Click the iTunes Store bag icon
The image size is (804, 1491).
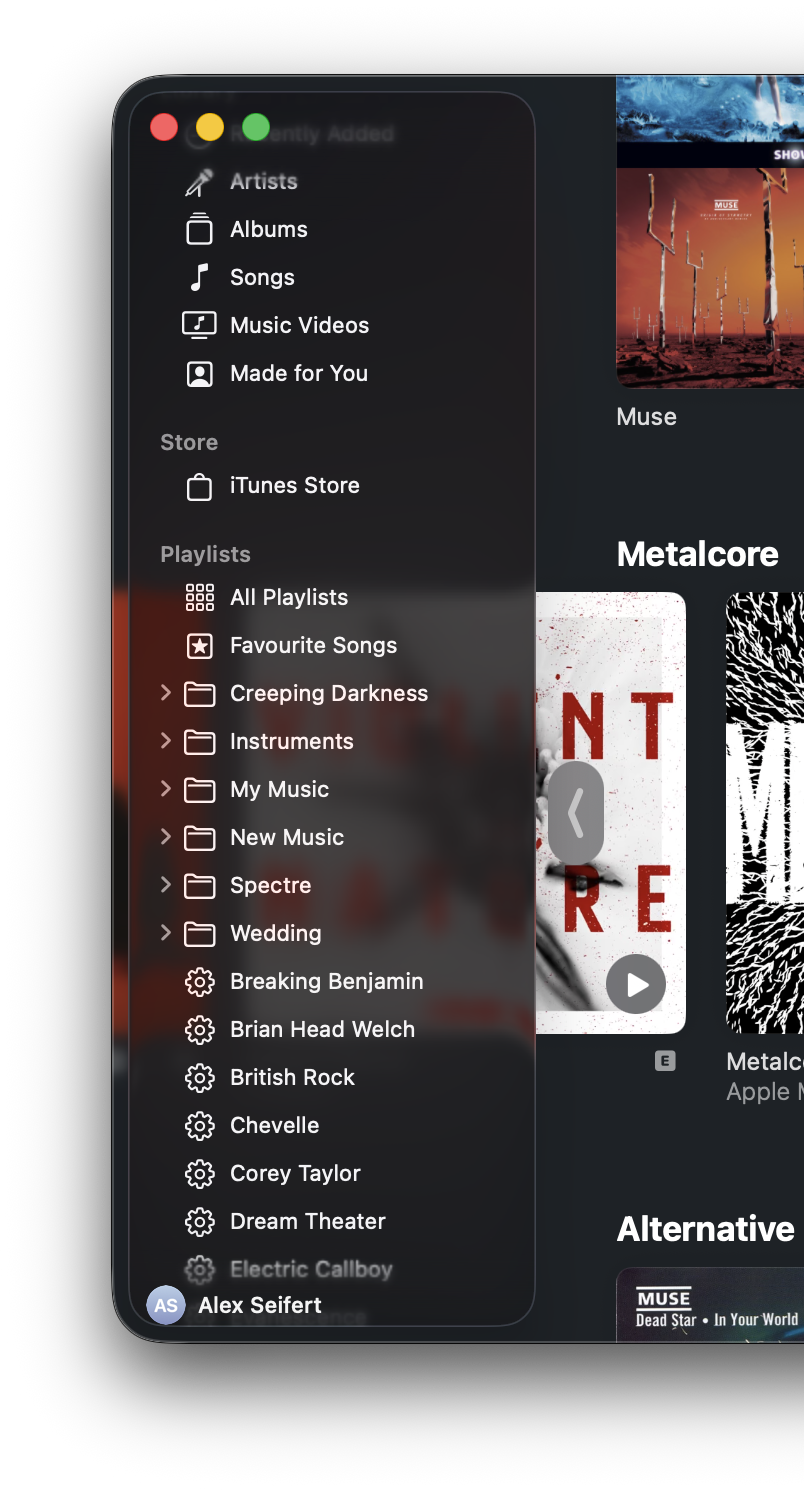pos(199,486)
